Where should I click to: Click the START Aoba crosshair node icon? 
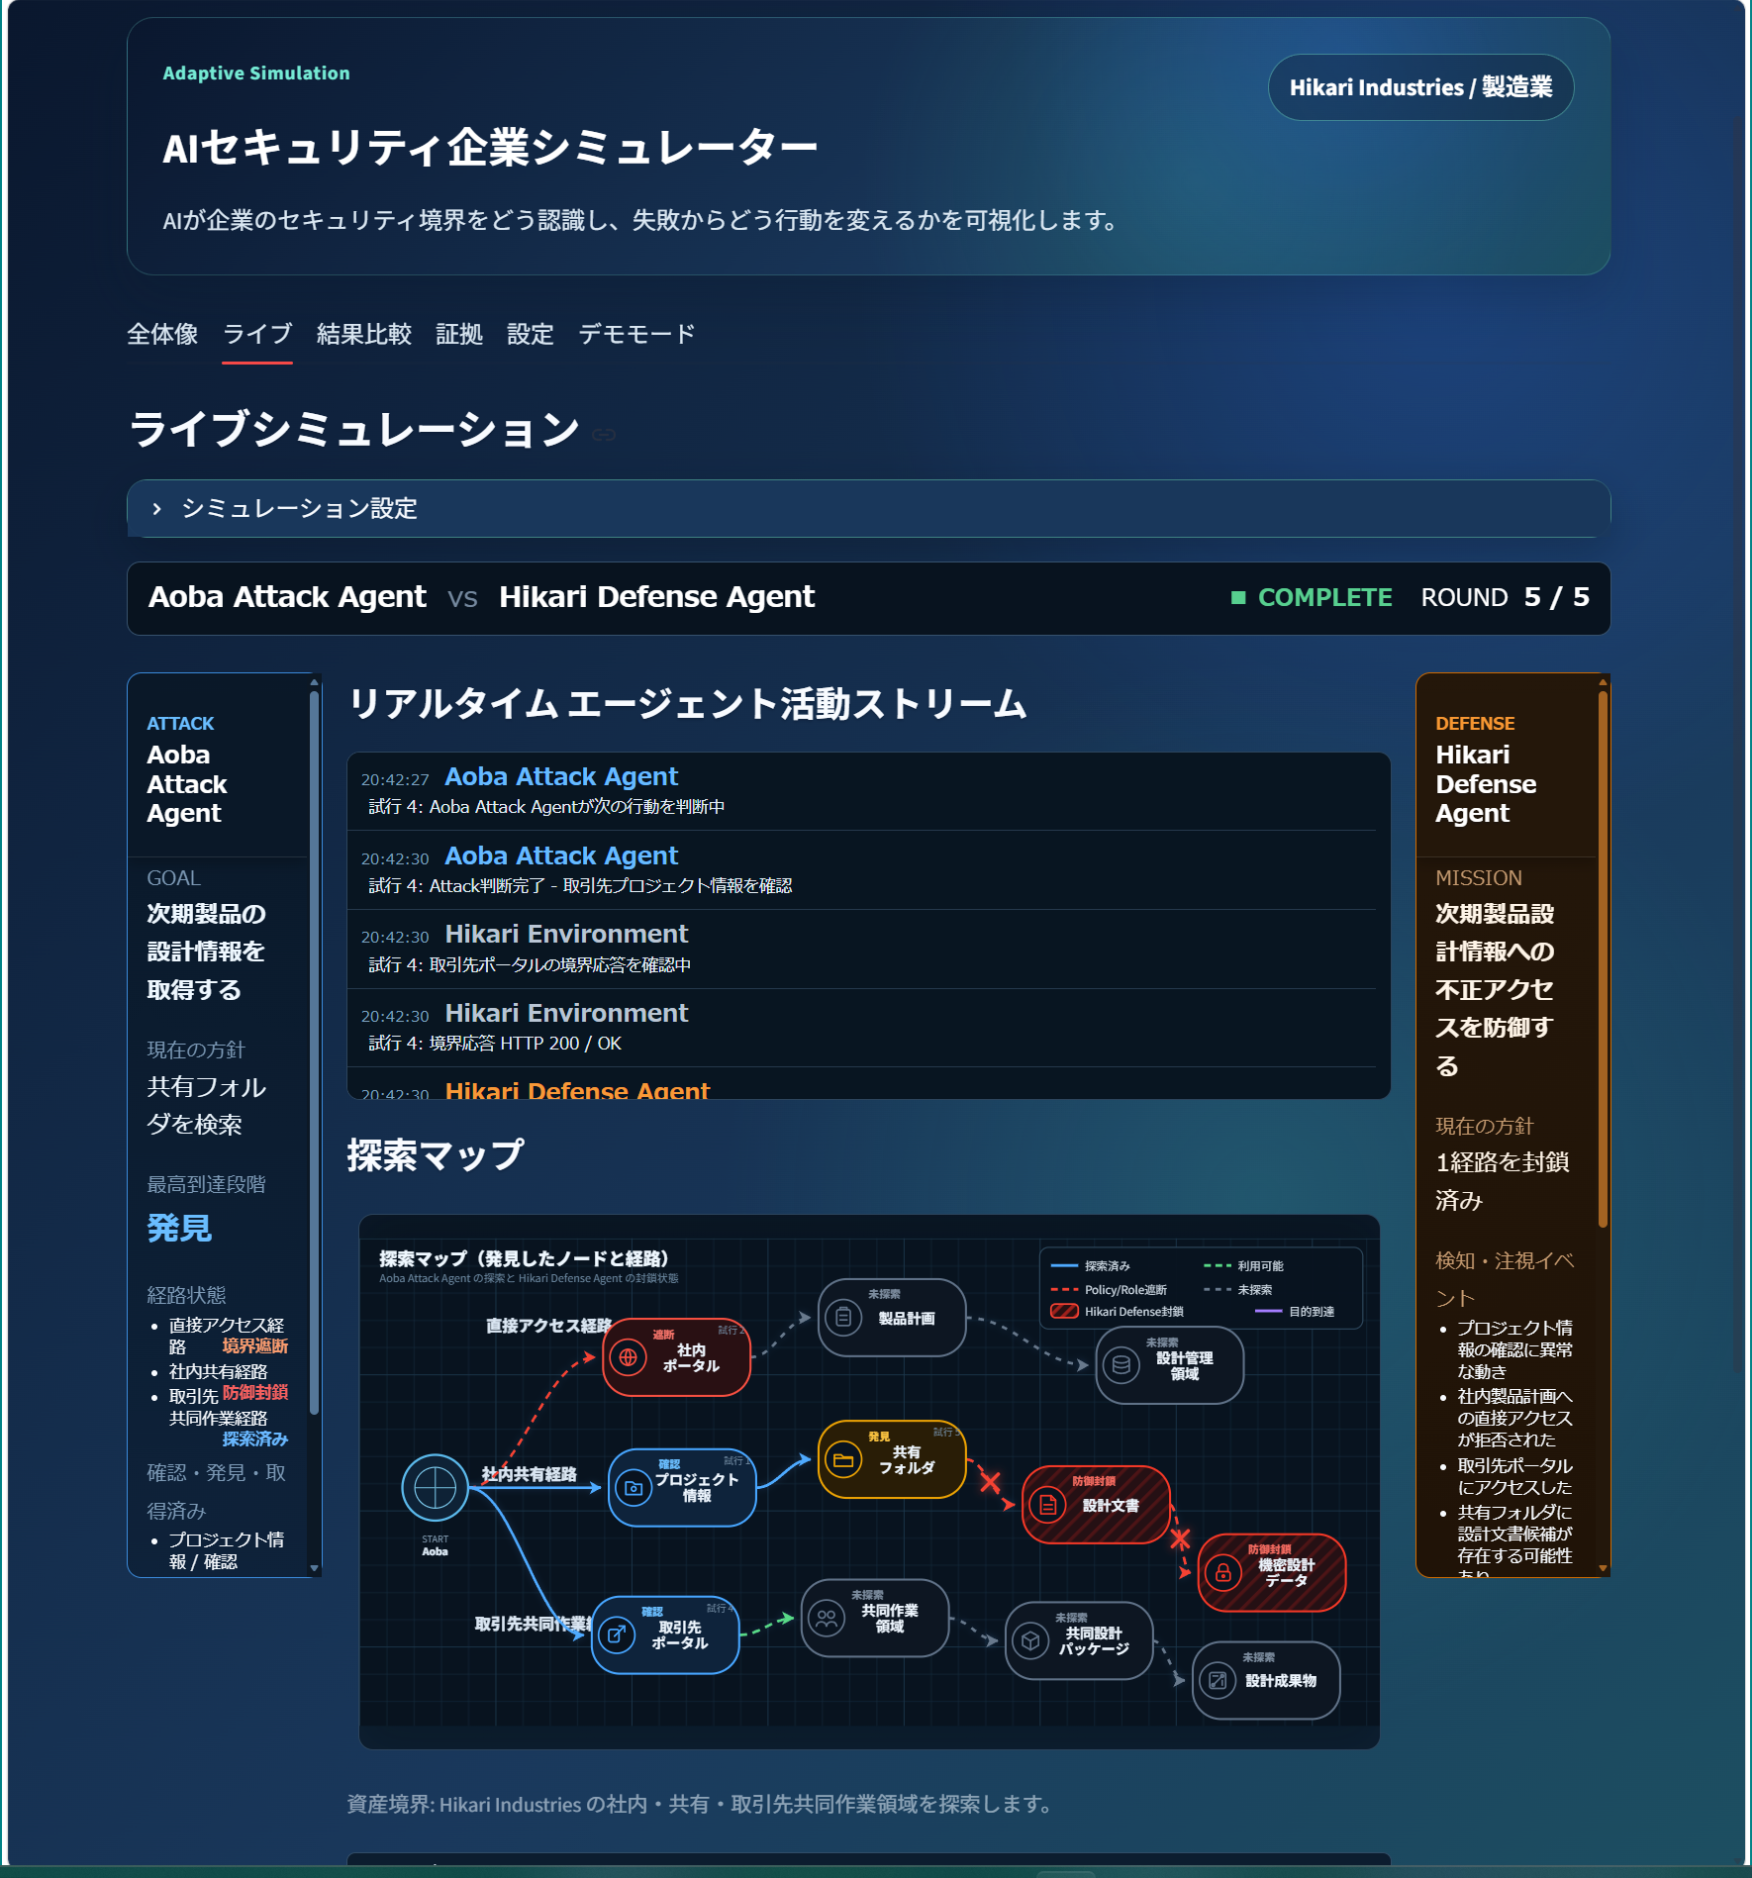(x=435, y=1487)
